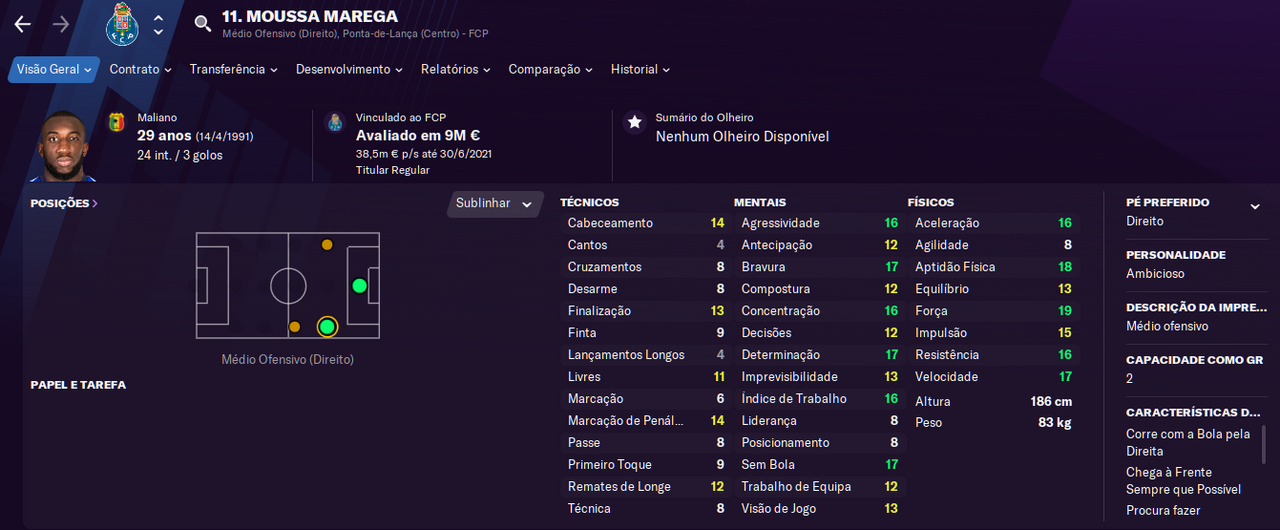This screenshot has width=1280, height=530.
Task: Click the right panel vertical scrollbar
Action: [1263, 446]
